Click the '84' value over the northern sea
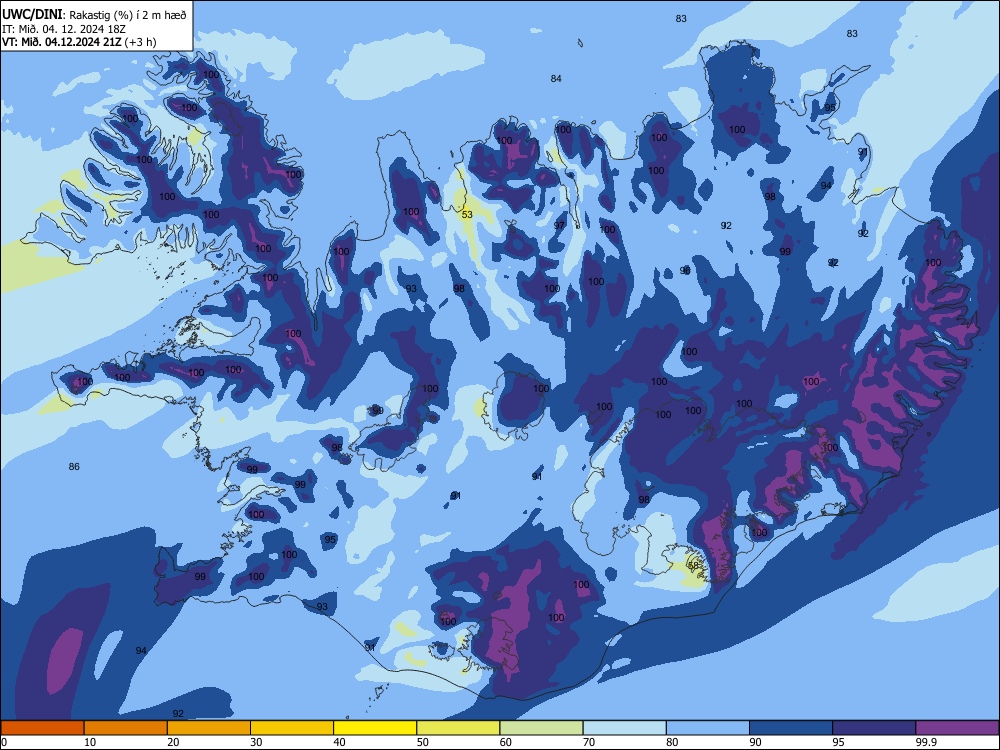Screen dimensions: 1000x750 (x=556, y=78)
